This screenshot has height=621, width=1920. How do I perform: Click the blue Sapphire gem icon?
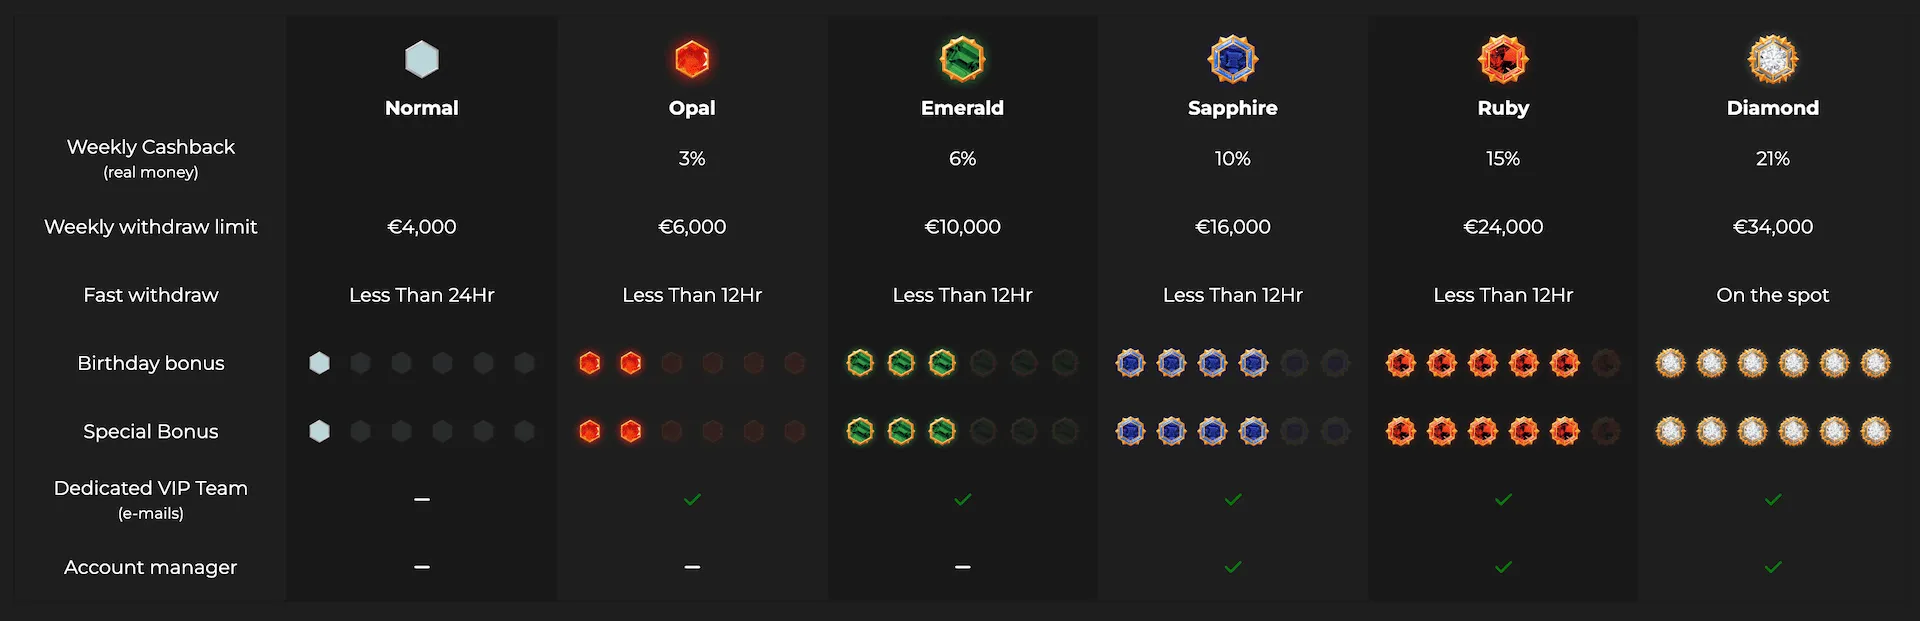[1233, 60]
